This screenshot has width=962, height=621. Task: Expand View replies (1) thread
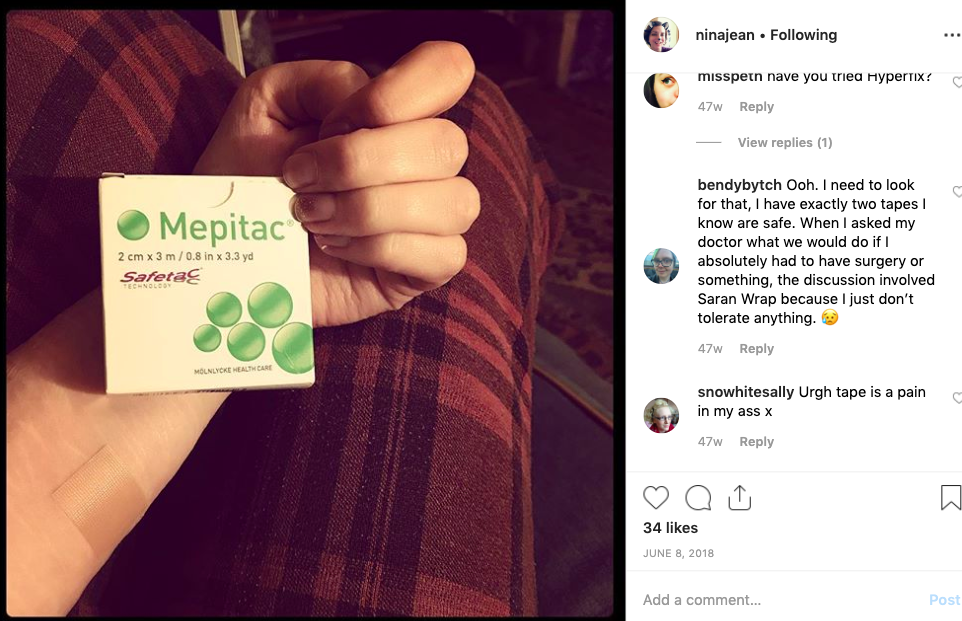point(785,142)
